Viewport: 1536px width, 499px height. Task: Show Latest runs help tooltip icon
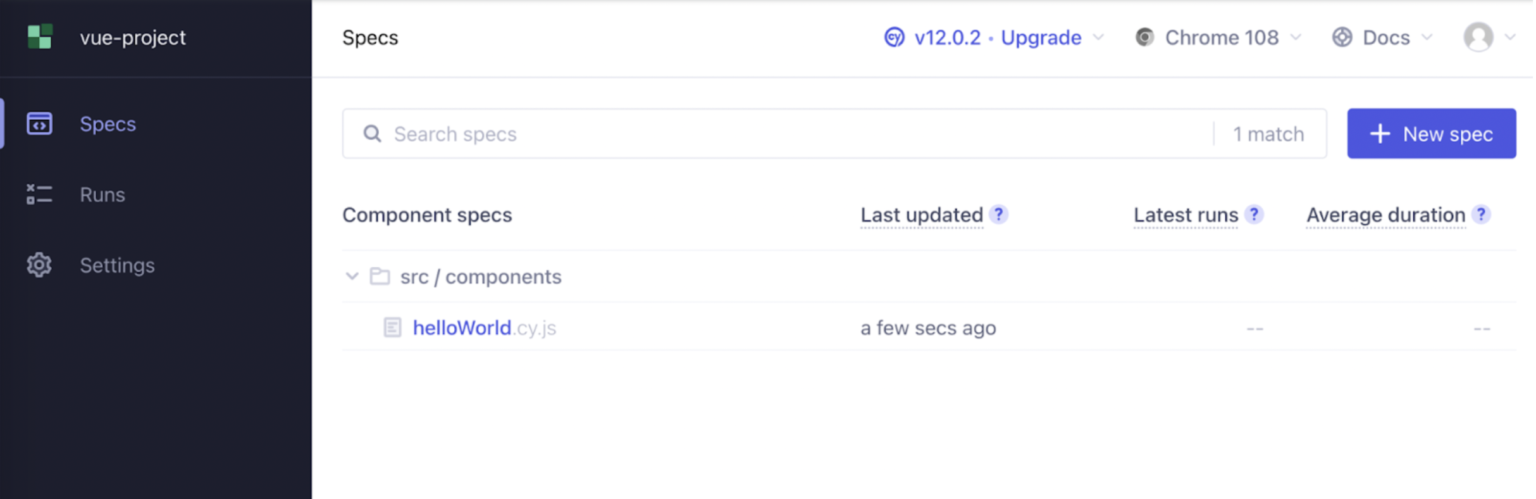[1254, 215]
